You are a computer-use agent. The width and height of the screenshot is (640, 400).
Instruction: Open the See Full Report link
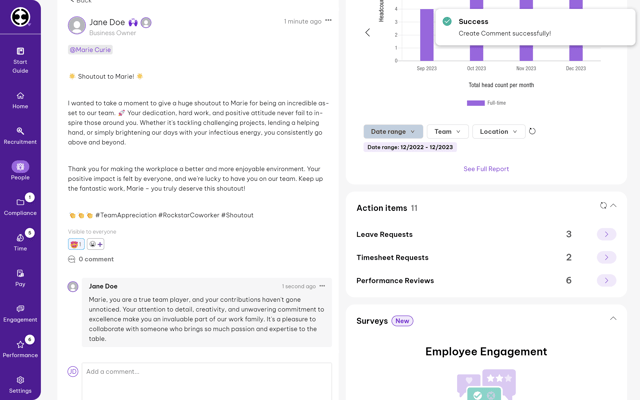[486, 169]
